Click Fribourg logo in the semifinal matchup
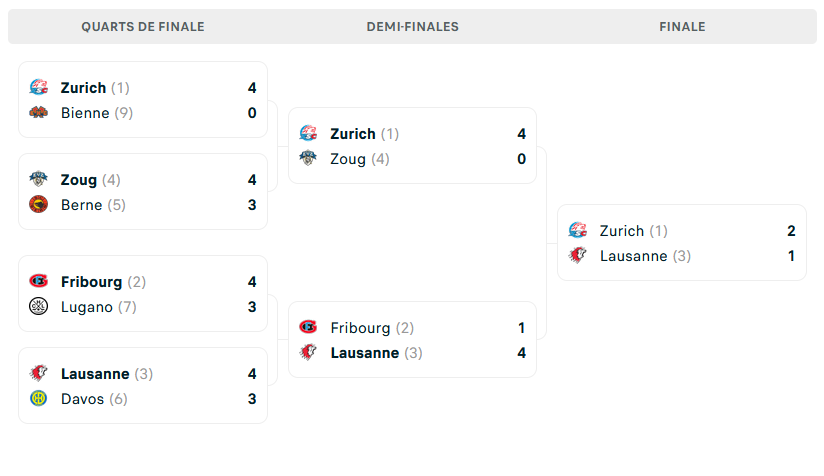The image size is (824, 476). click(309, 328)
